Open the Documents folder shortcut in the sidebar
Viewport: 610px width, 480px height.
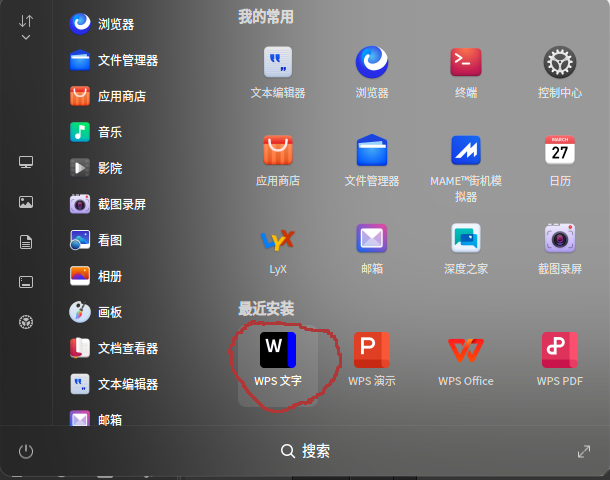[x=26, y=242]
